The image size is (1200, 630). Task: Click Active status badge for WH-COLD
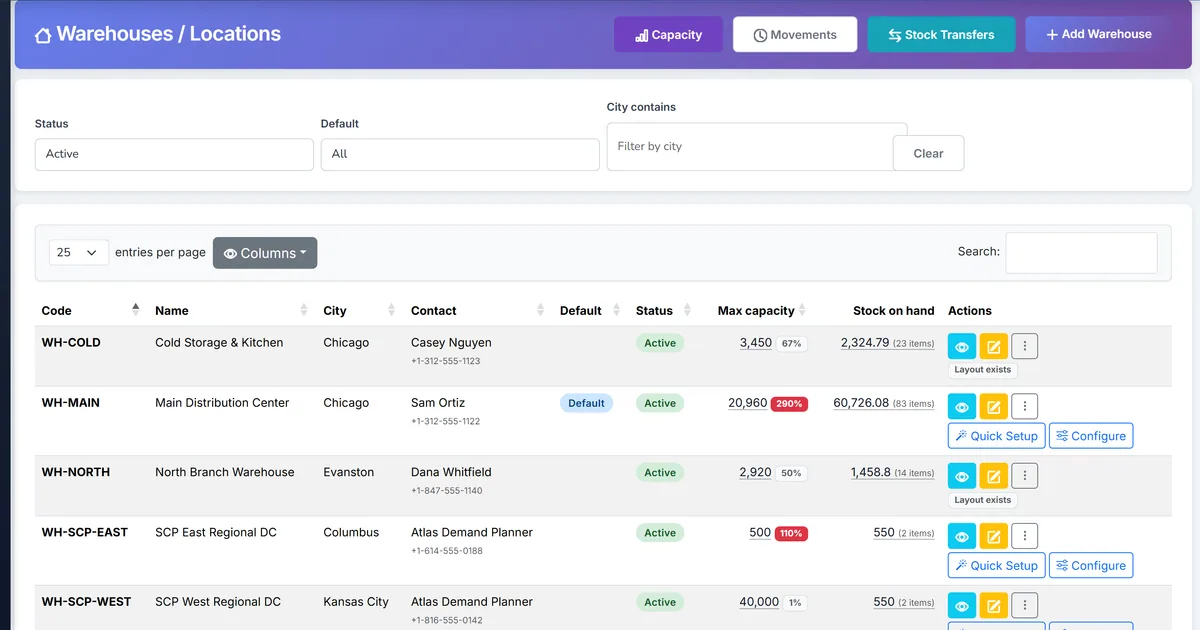point(660,343)
